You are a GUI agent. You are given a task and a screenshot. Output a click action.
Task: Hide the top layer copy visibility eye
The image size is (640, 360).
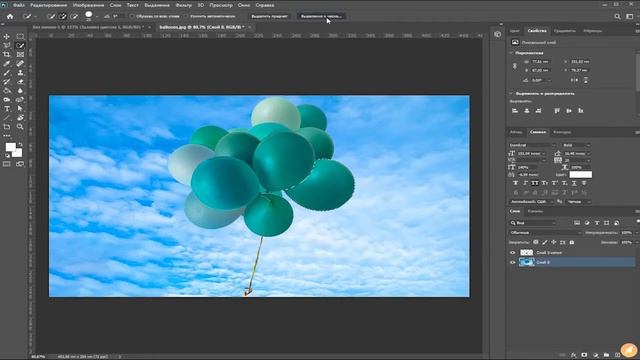(x=513, y=253)
